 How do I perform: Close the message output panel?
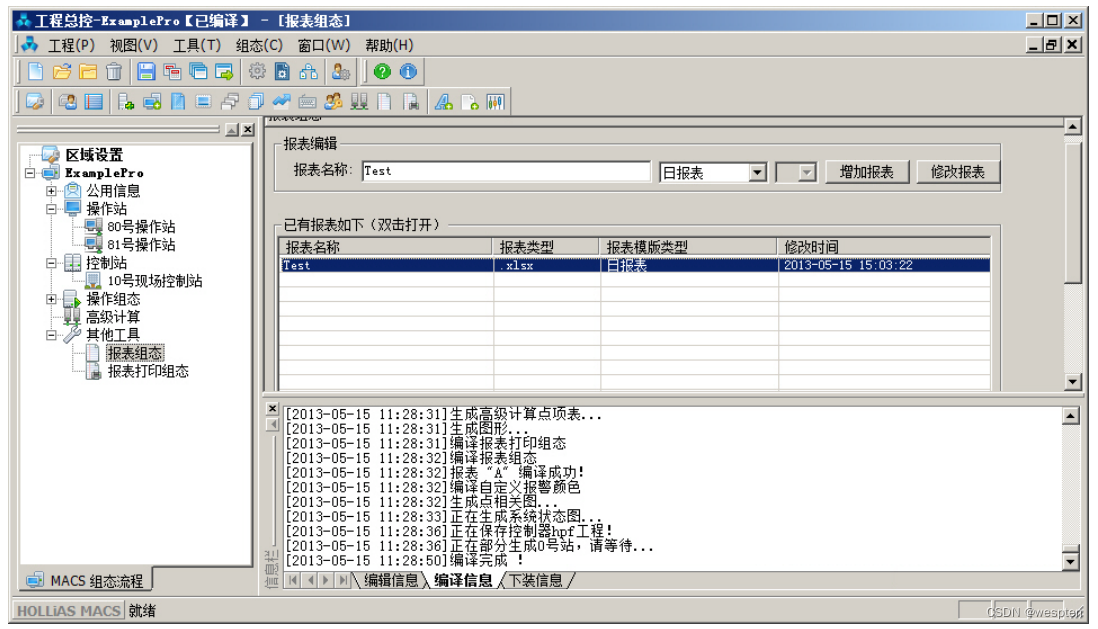[x=273, y=408]
